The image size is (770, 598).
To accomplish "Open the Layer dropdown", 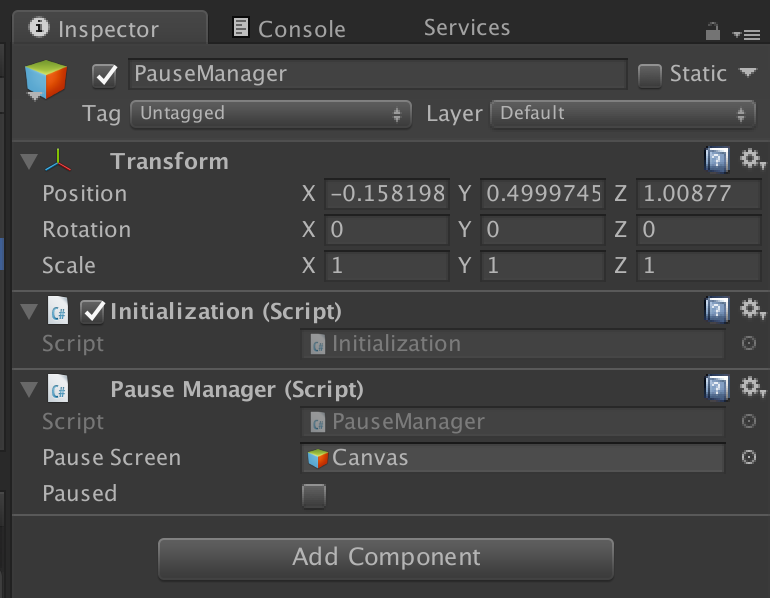I will [622, 114].
